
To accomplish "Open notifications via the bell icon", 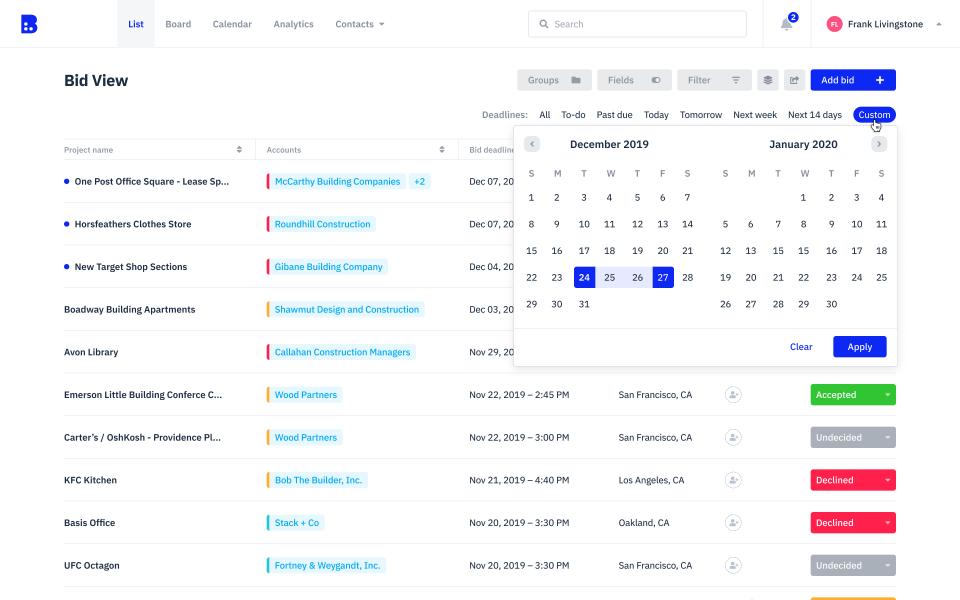I will click(x=786, y=23).
